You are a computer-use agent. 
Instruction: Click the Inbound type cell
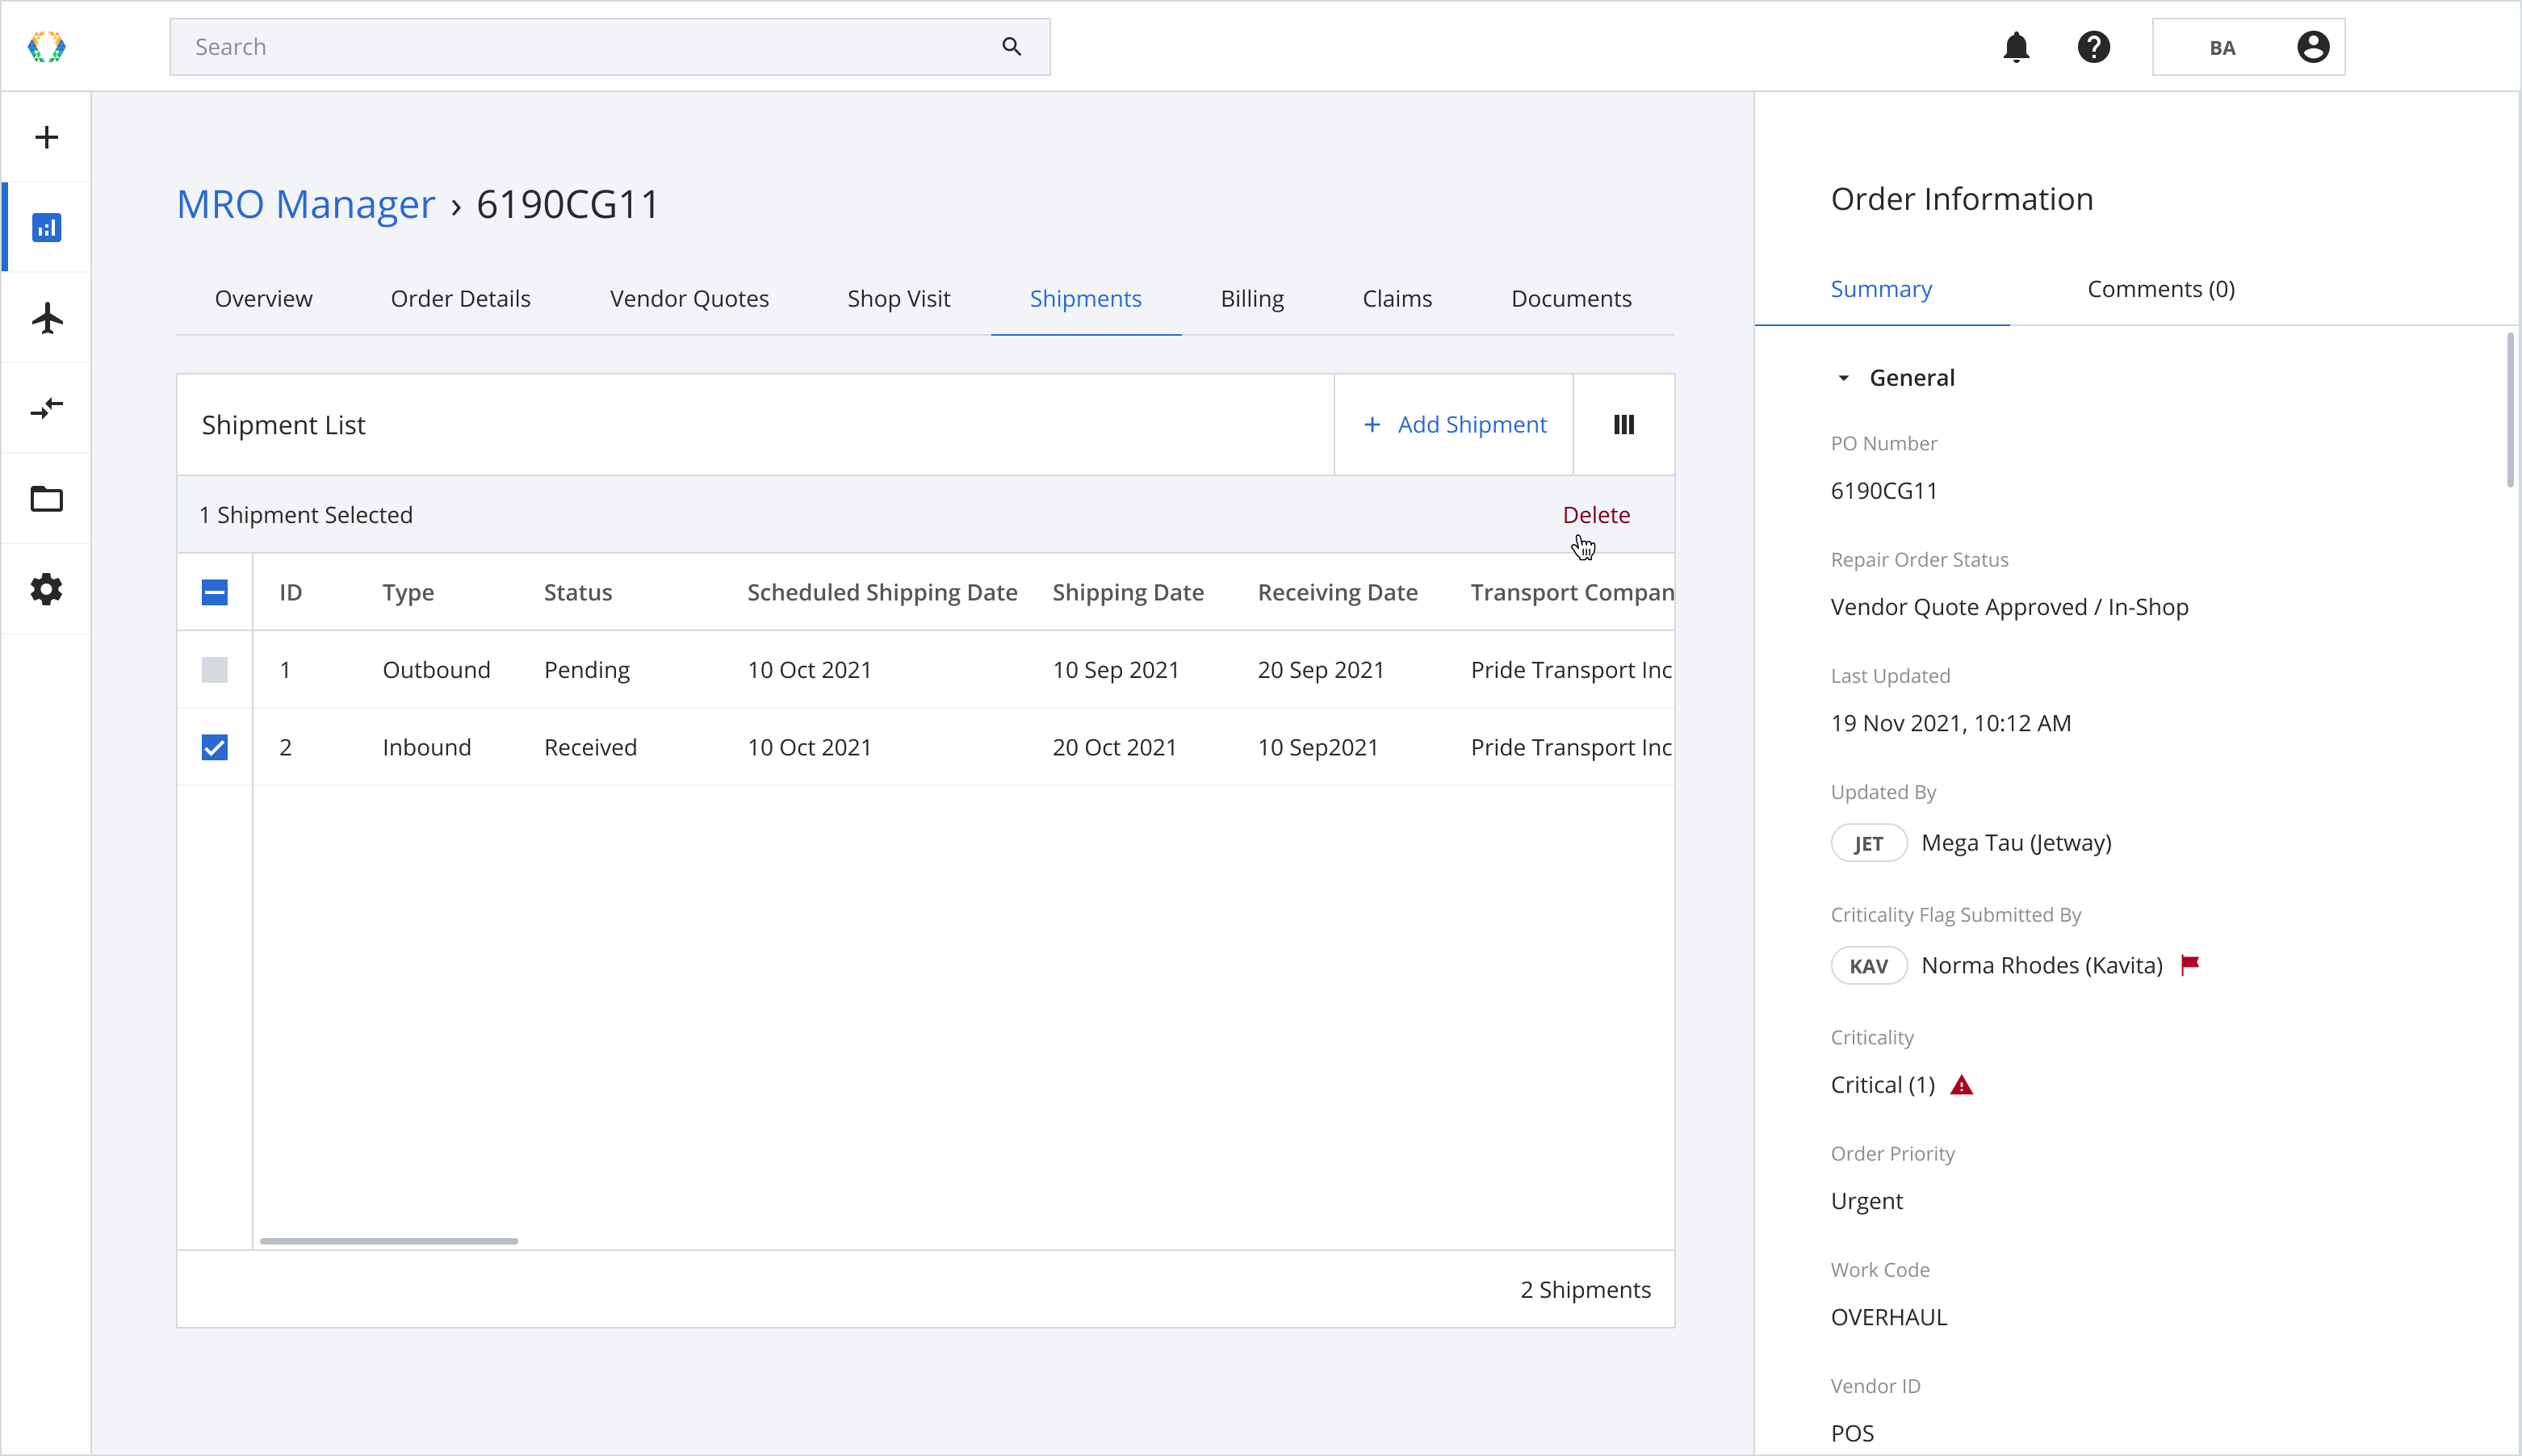click(x=426, y=747)
